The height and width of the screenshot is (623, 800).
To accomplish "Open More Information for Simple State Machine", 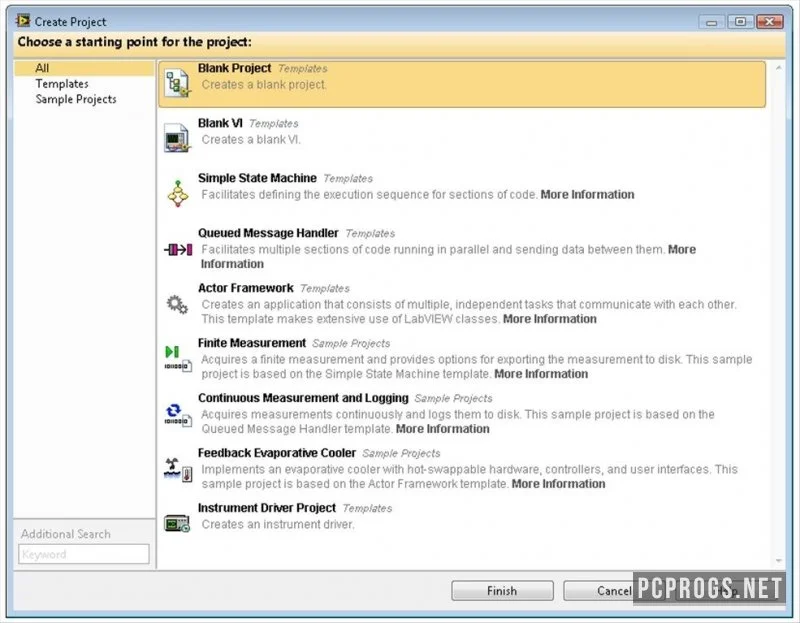I will (587, 194).
